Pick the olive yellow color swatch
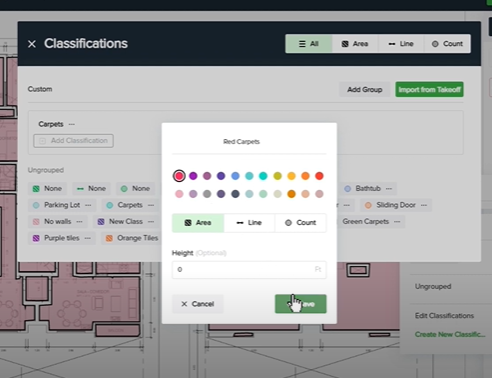 [277, 176]
